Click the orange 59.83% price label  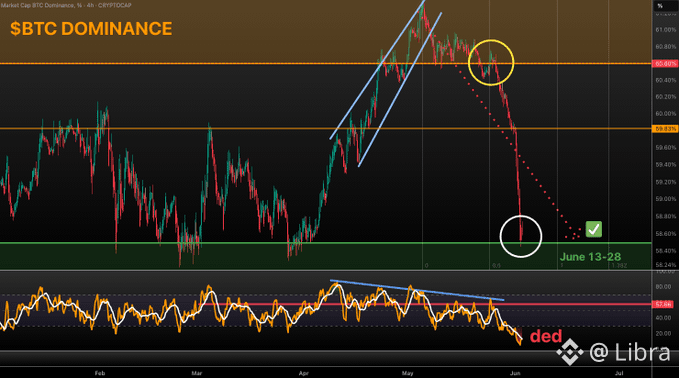tap(665, 129)
